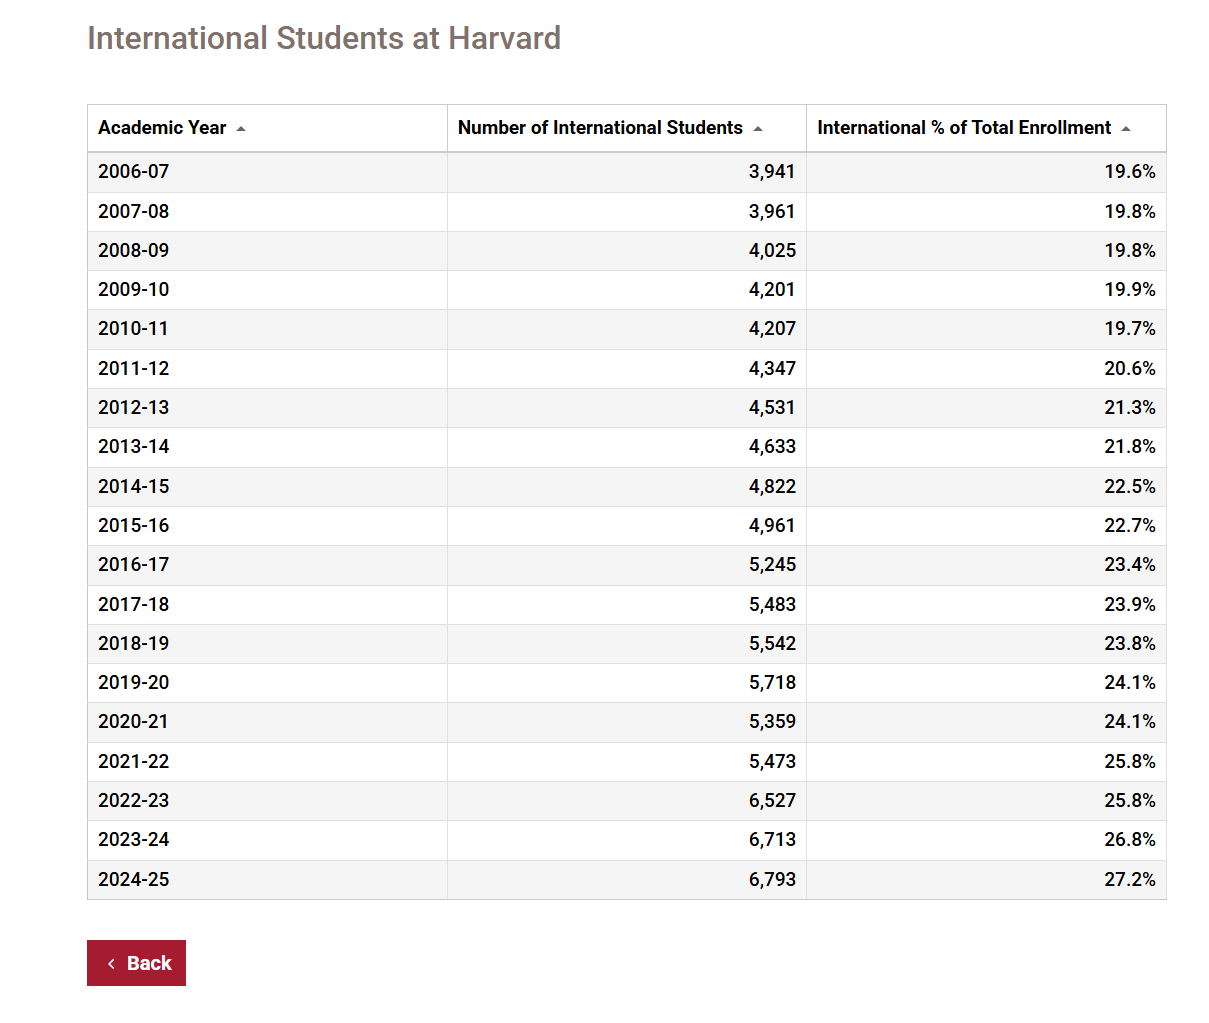Click the 27.2% enrollment percentage cell
The height and width of the screenshot is (1023, 1209).
tap(1129, 880)
